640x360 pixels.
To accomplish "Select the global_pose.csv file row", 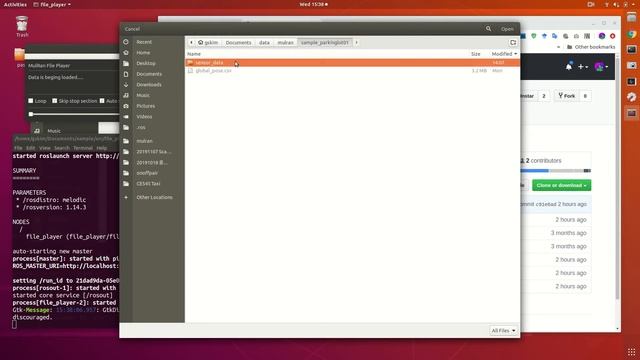I will pyautogui.click(x=352, y=71).
